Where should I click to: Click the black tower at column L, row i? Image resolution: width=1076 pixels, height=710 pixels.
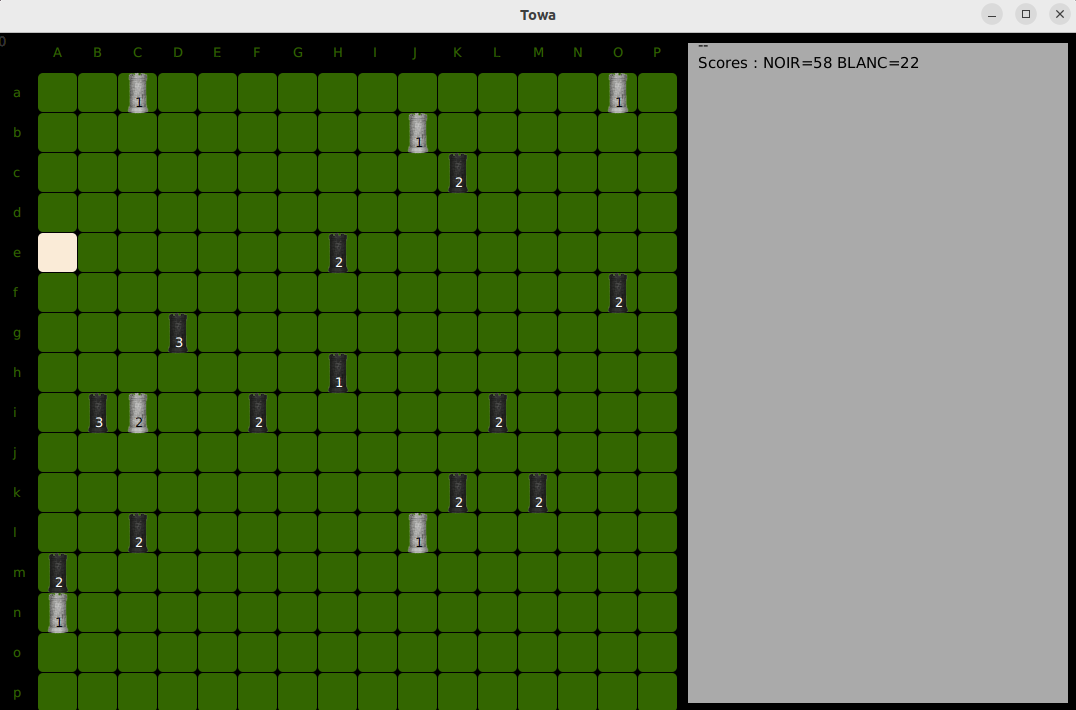[498, 413]
